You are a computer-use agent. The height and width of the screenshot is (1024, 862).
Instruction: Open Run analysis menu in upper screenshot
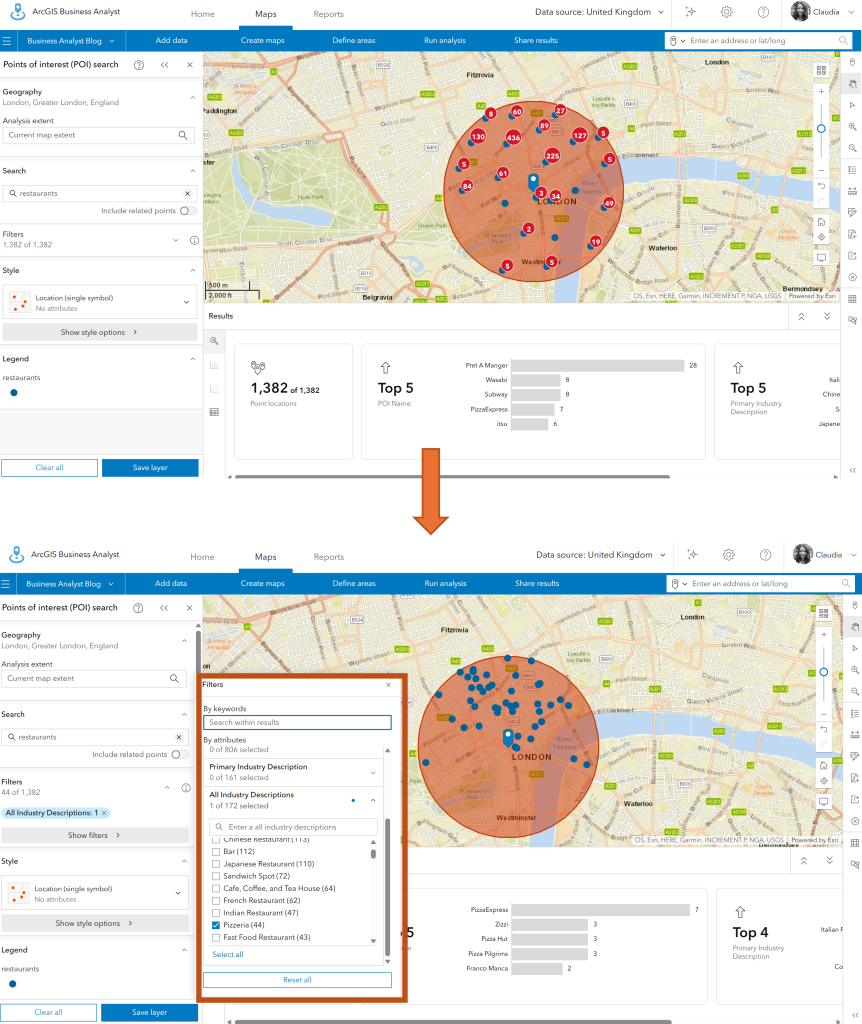(445, 40)
